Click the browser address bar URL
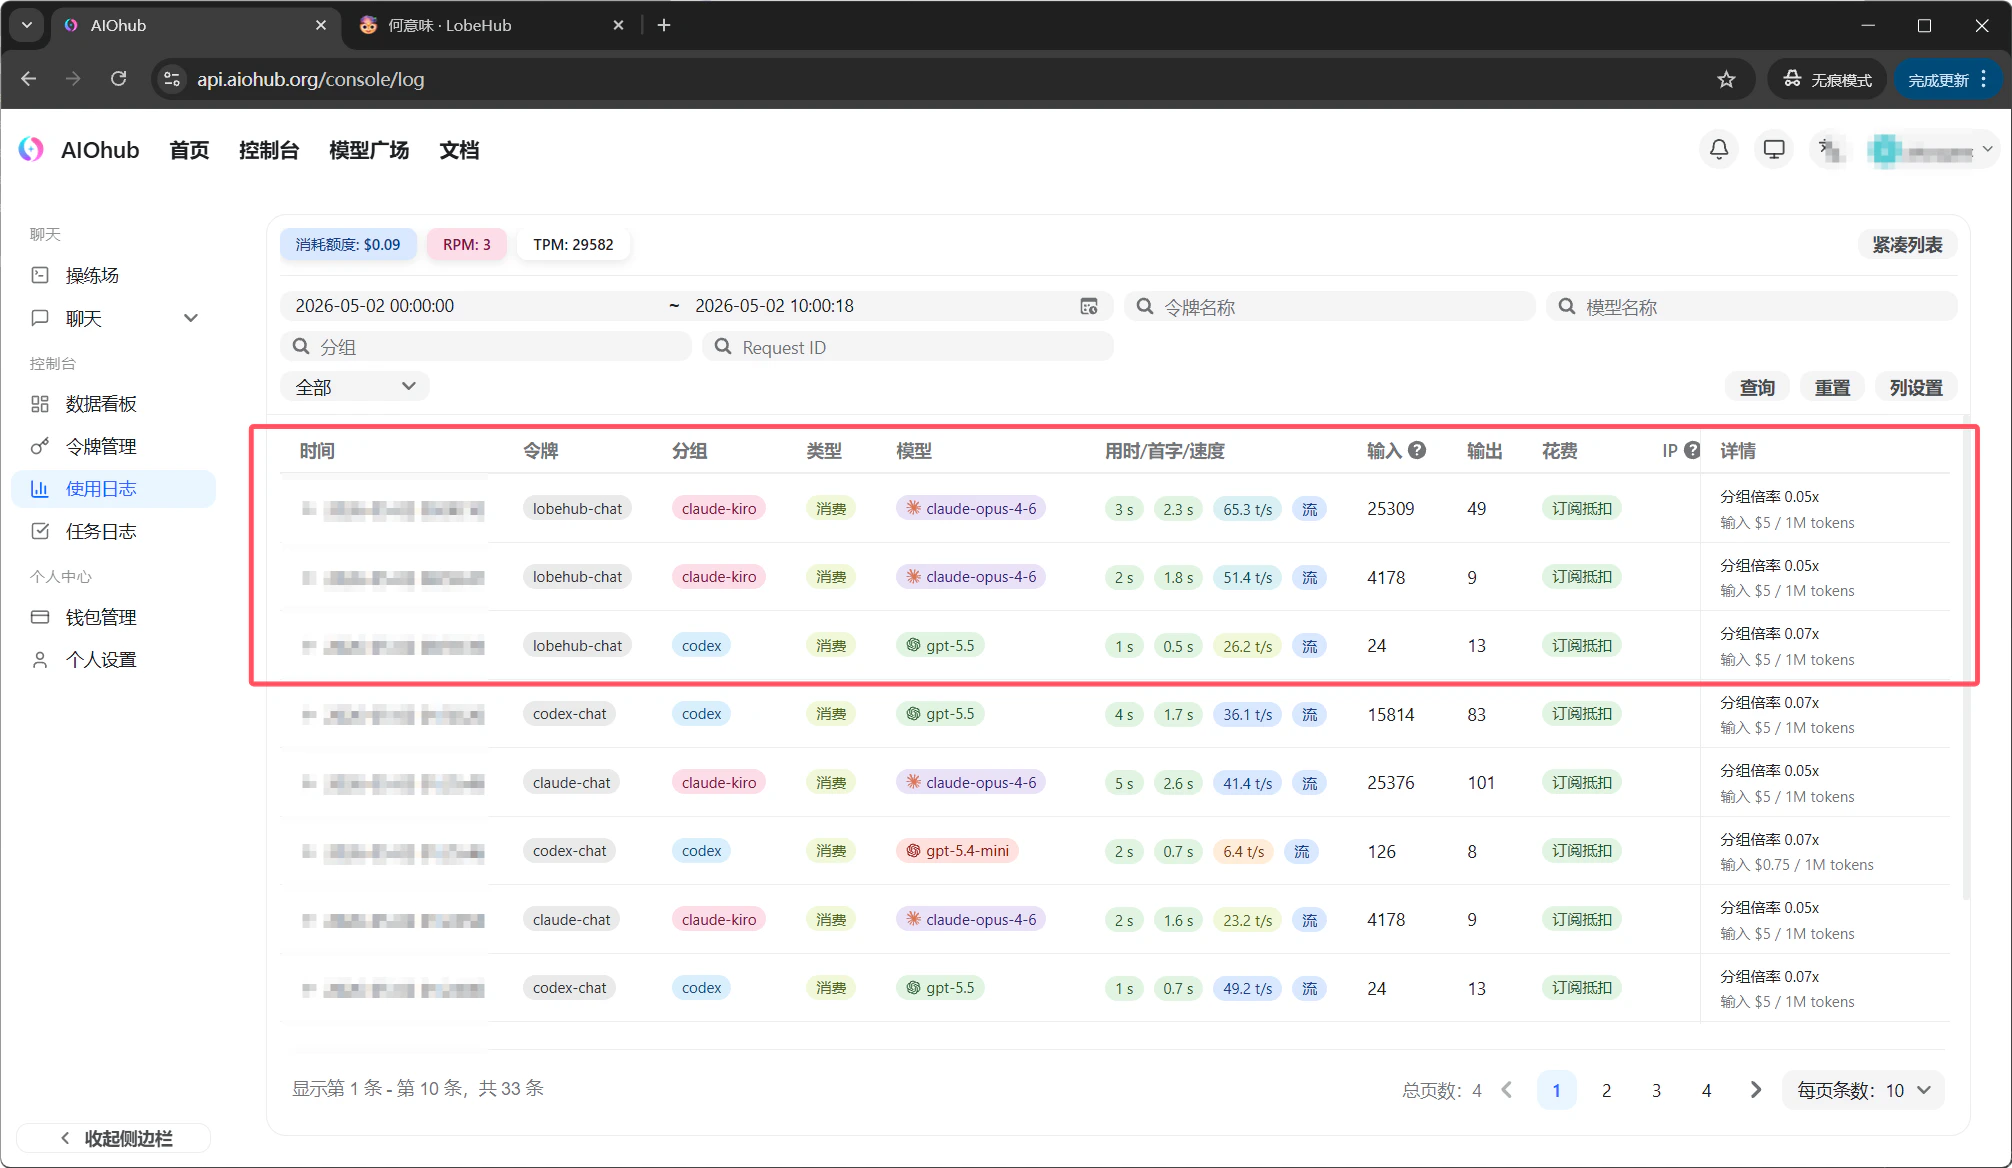The width and height of the screenshot is (2012, 1168). pyautogui.click(x=310, y=79)
